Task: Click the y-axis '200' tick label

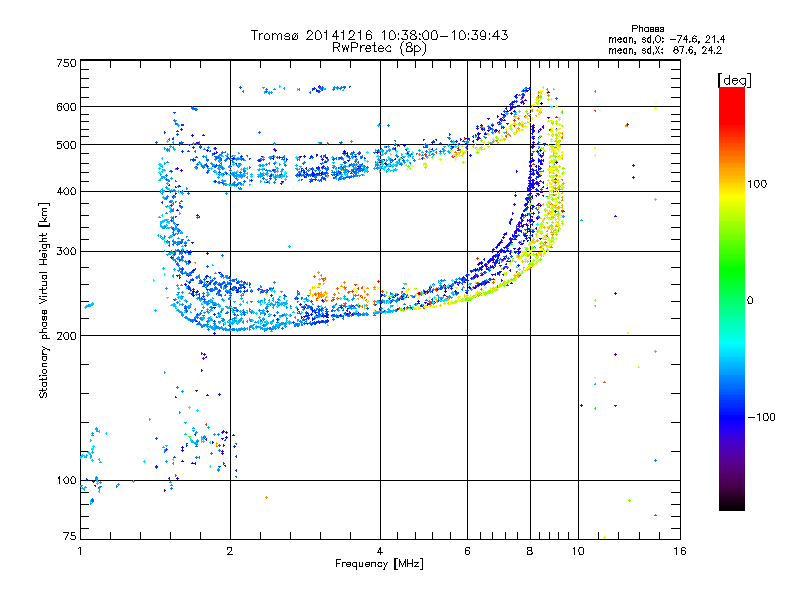Action: (x=66, y=336)
